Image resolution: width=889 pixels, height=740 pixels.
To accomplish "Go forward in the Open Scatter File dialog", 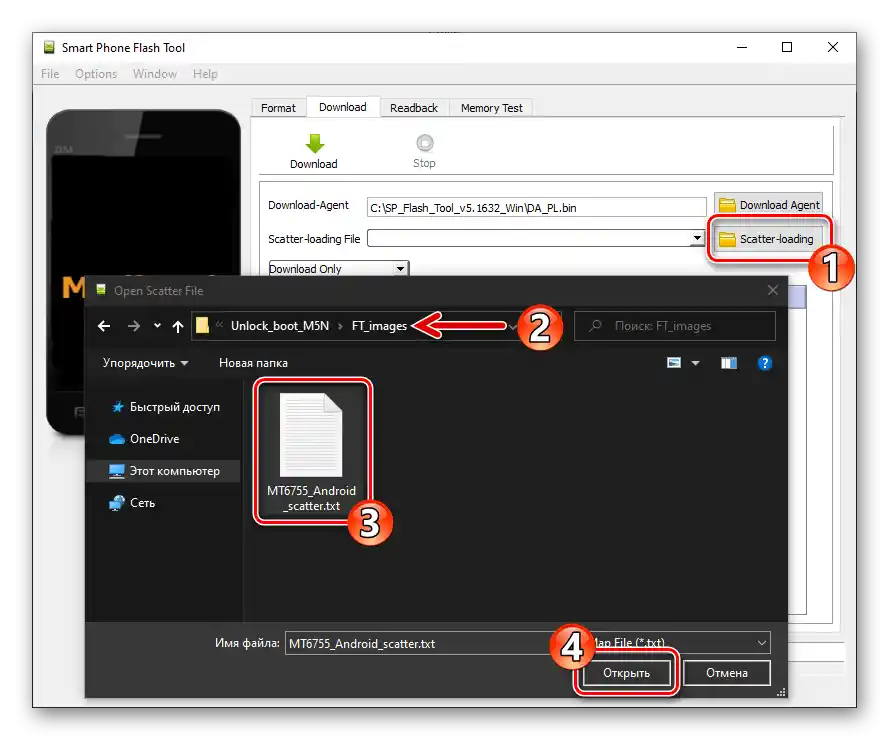I will point(134,326).
